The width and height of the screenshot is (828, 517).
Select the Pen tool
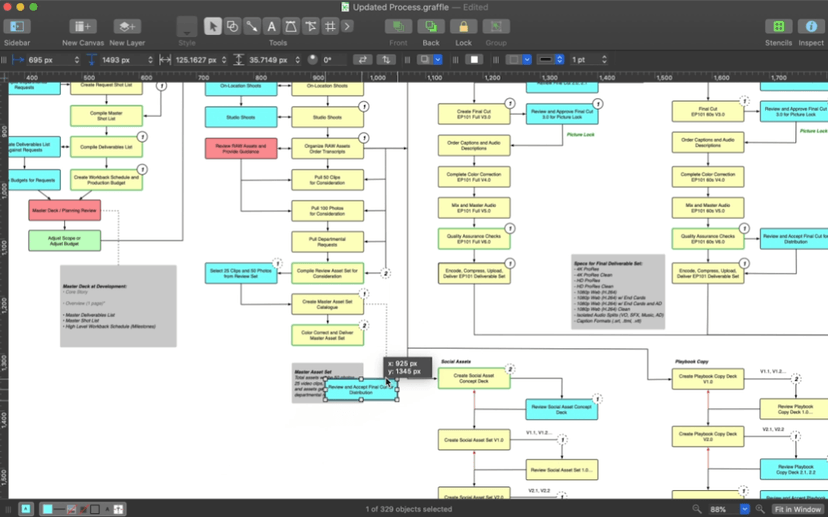(291, 26)
